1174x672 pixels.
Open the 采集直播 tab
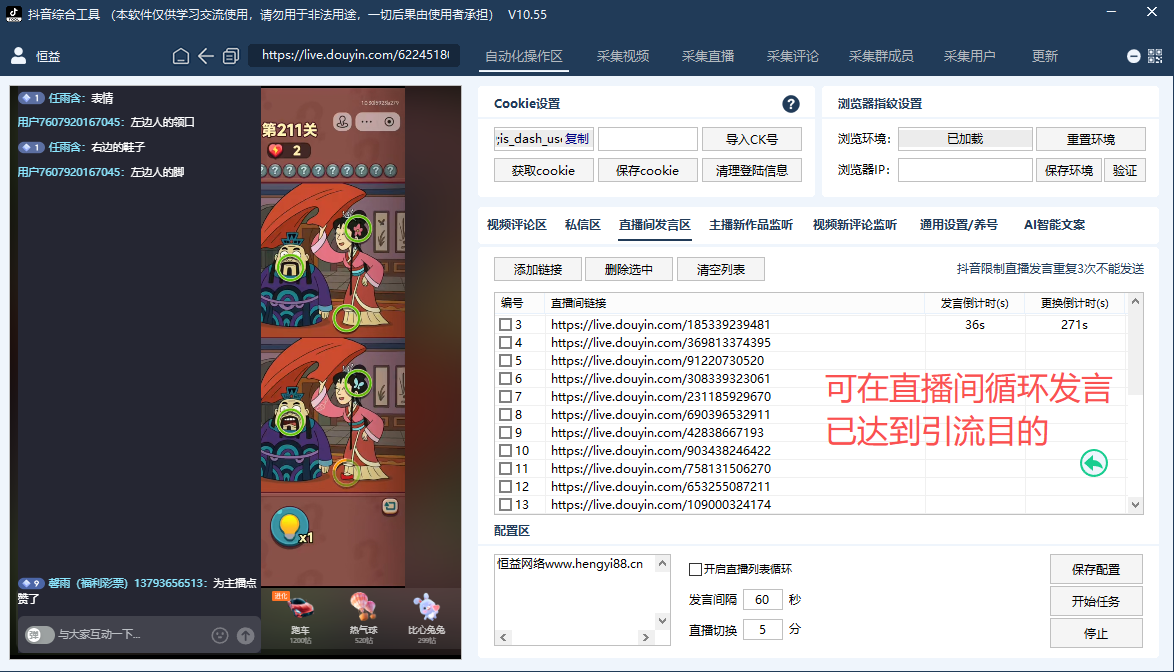coord(708,56)
